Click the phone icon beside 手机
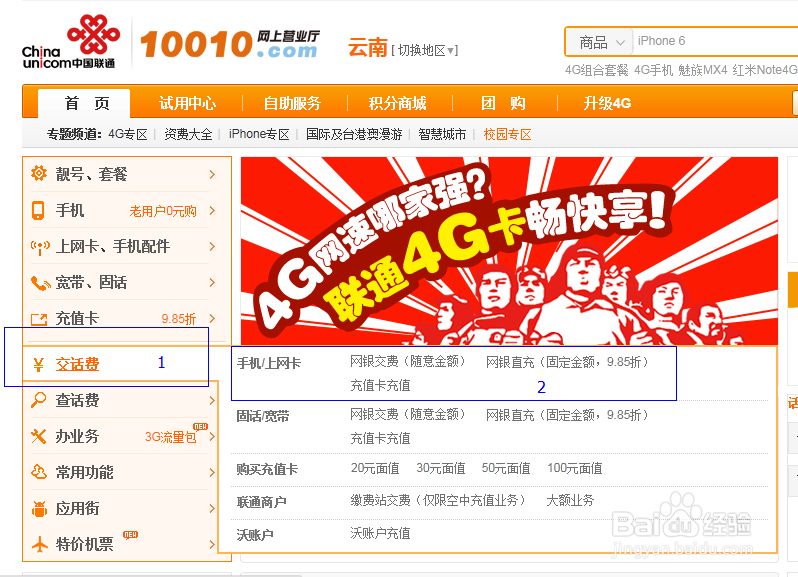 pyautogui.click(x=38, y=210)
